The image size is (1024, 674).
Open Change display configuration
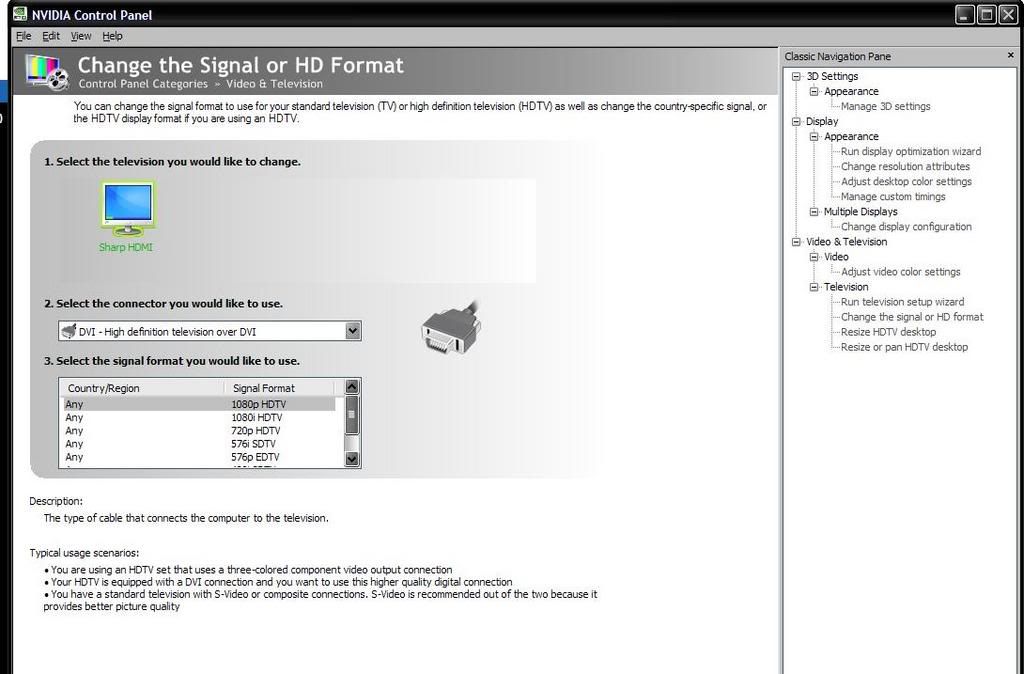point(906,227)
